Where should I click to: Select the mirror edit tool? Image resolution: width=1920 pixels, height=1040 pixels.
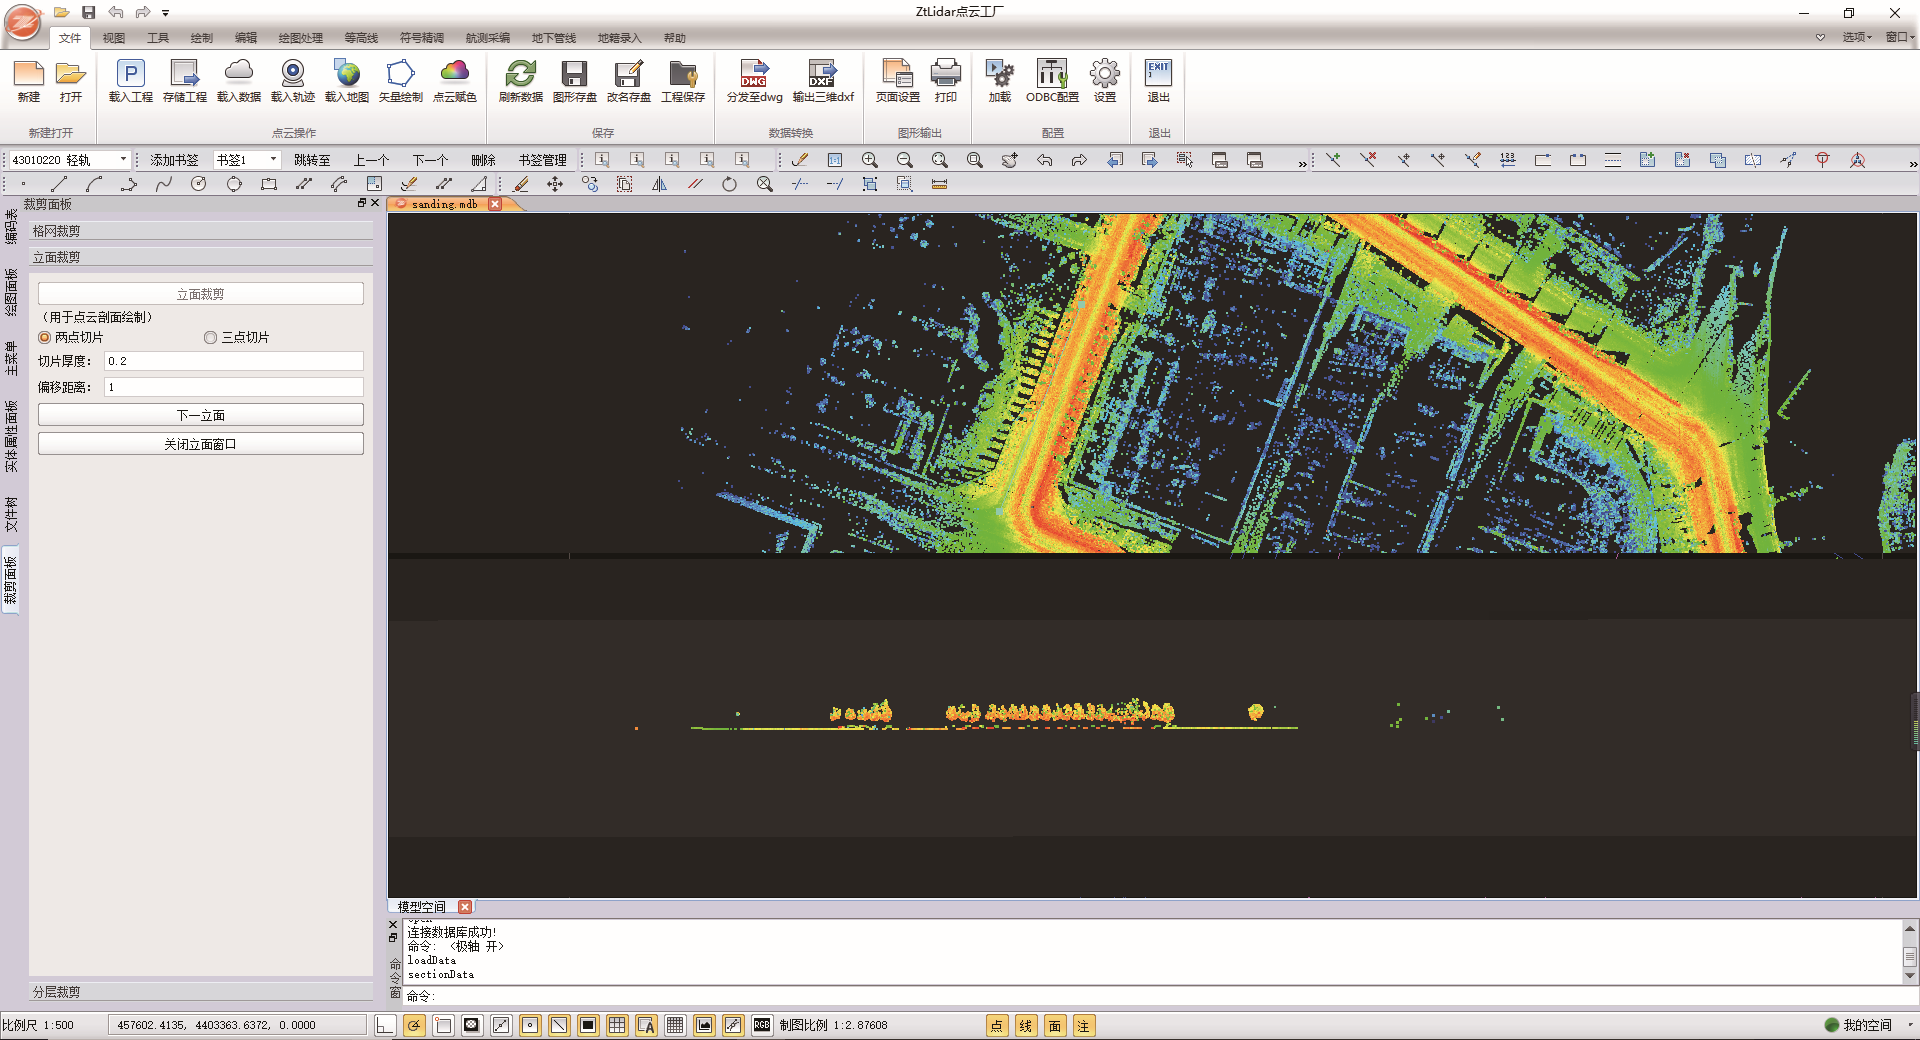pos(660,184)
